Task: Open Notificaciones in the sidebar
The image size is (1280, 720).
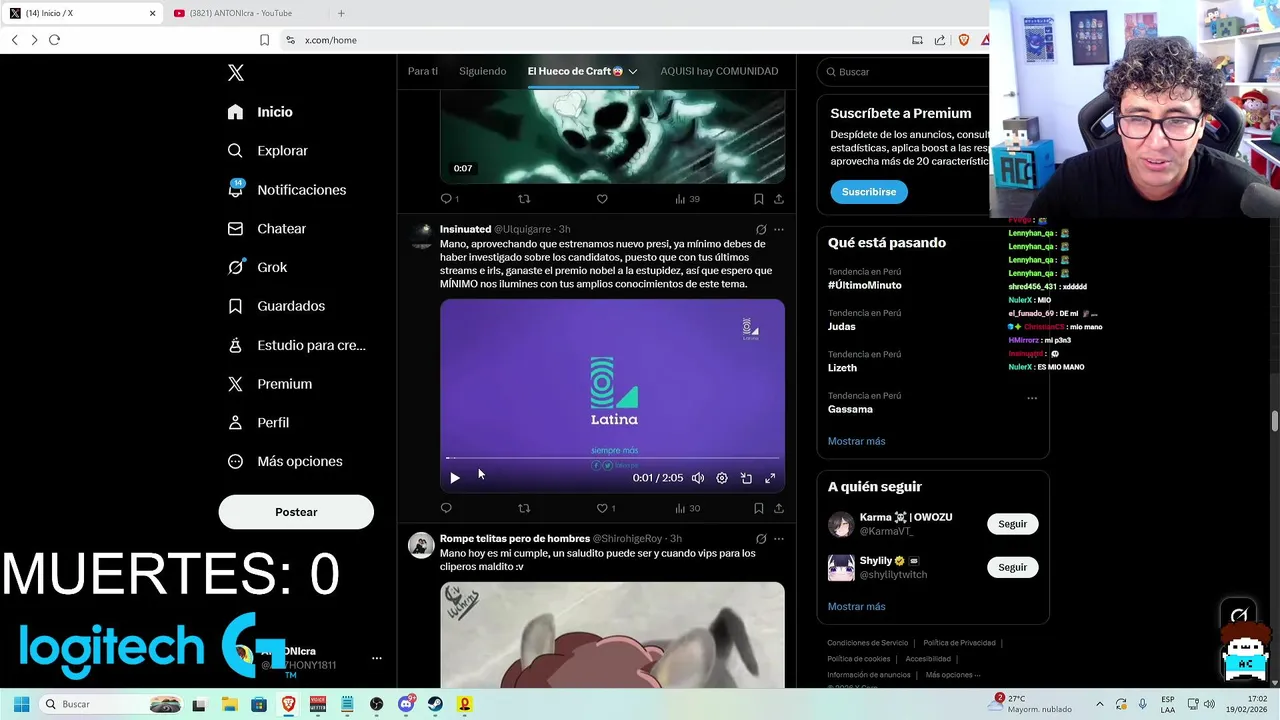Action: pos(287,190)
